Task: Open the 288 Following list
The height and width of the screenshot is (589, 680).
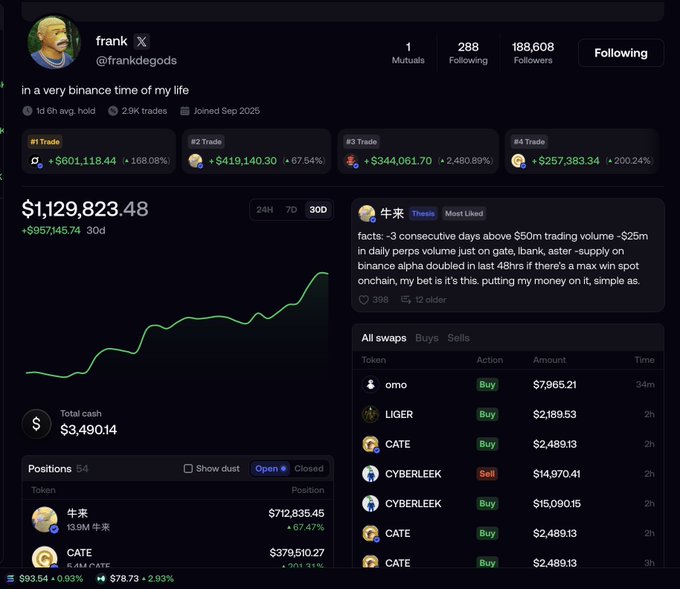Action: (468, 52)
